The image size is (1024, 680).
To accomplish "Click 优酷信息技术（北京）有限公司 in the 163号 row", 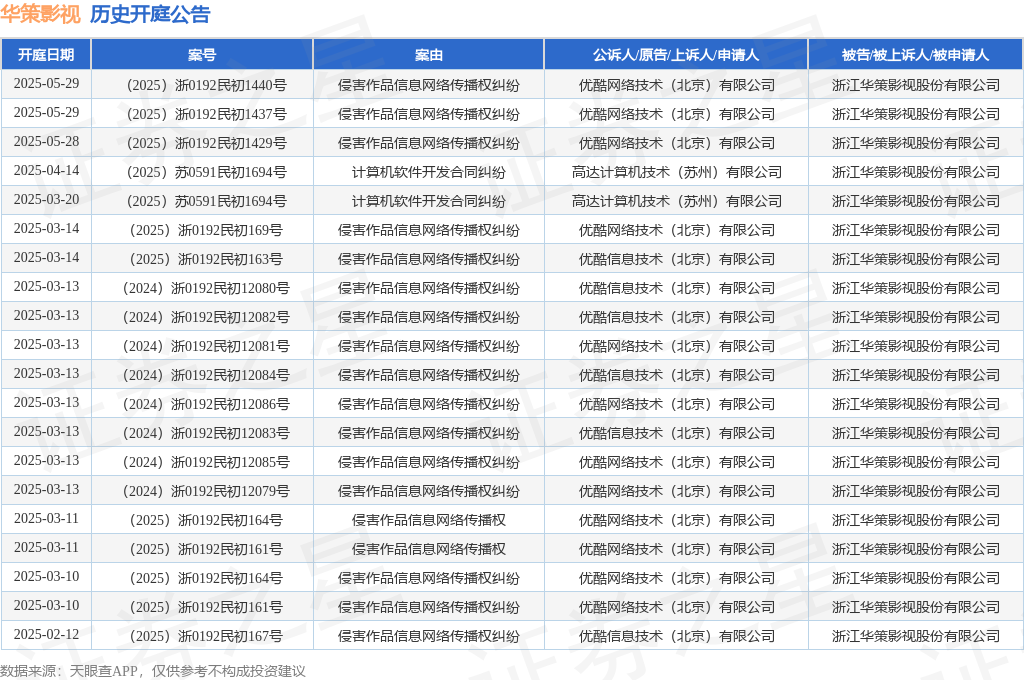I will [x=677, y=259].
